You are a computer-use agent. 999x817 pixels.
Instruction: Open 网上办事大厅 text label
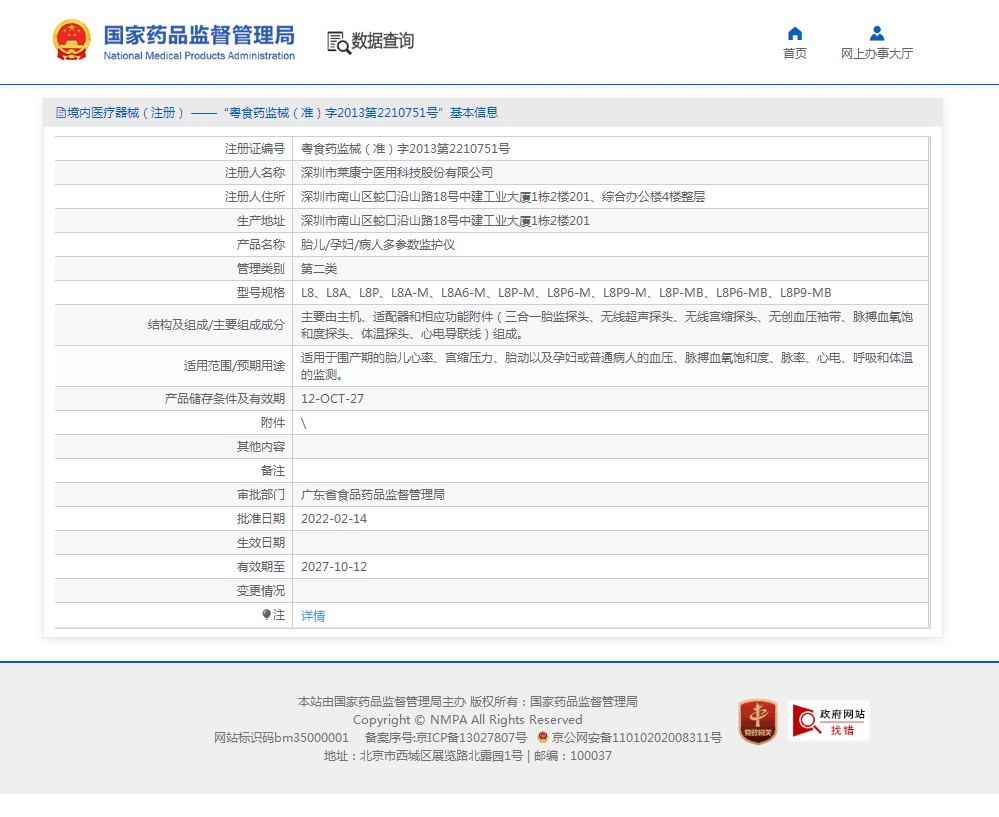[876, 54]
